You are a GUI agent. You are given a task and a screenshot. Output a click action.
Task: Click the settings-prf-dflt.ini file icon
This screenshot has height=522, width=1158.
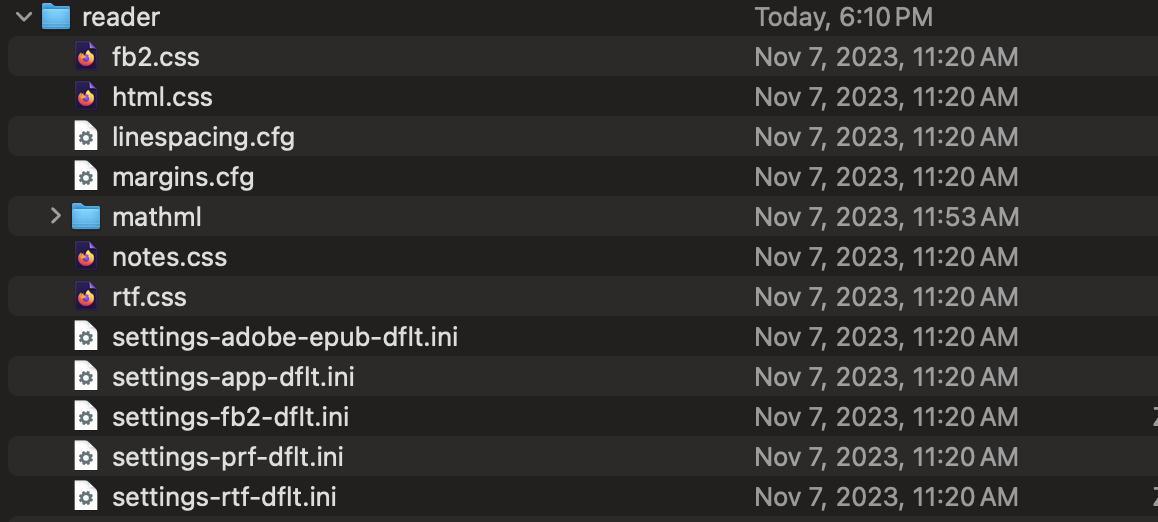pos(87,457)
